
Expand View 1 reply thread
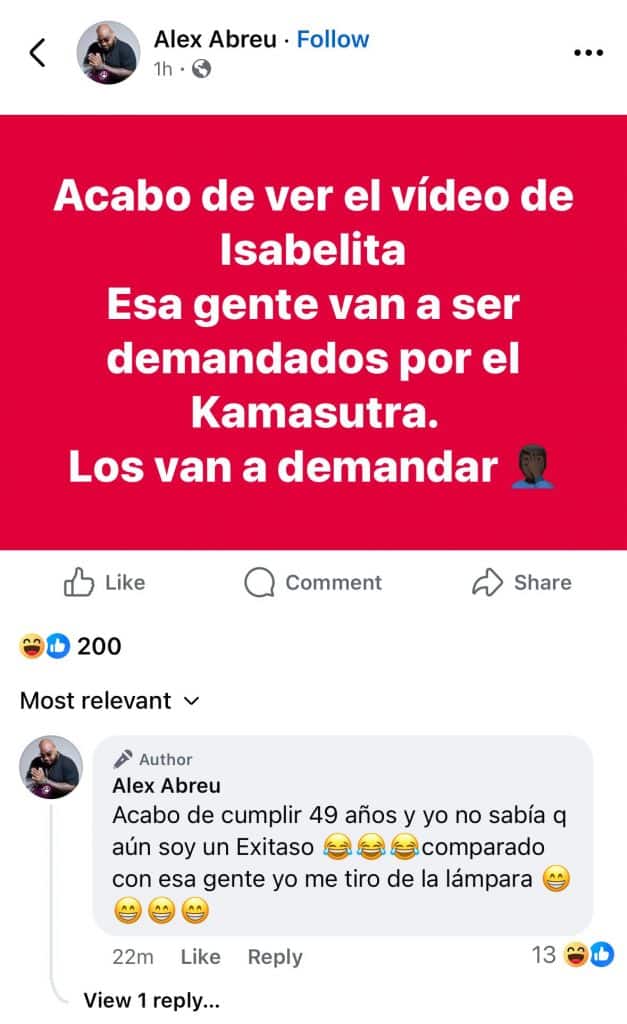point(152,1000)
